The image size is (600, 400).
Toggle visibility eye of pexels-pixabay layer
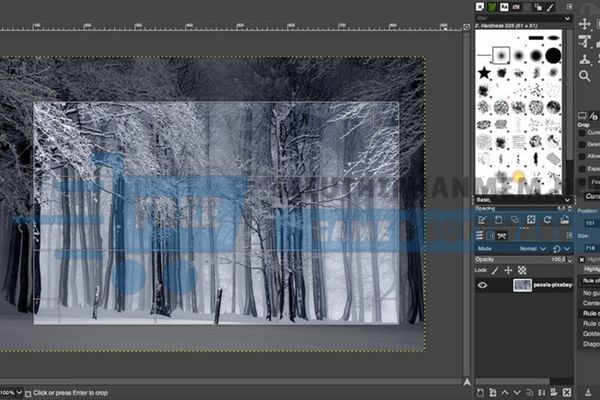(484, 285)
